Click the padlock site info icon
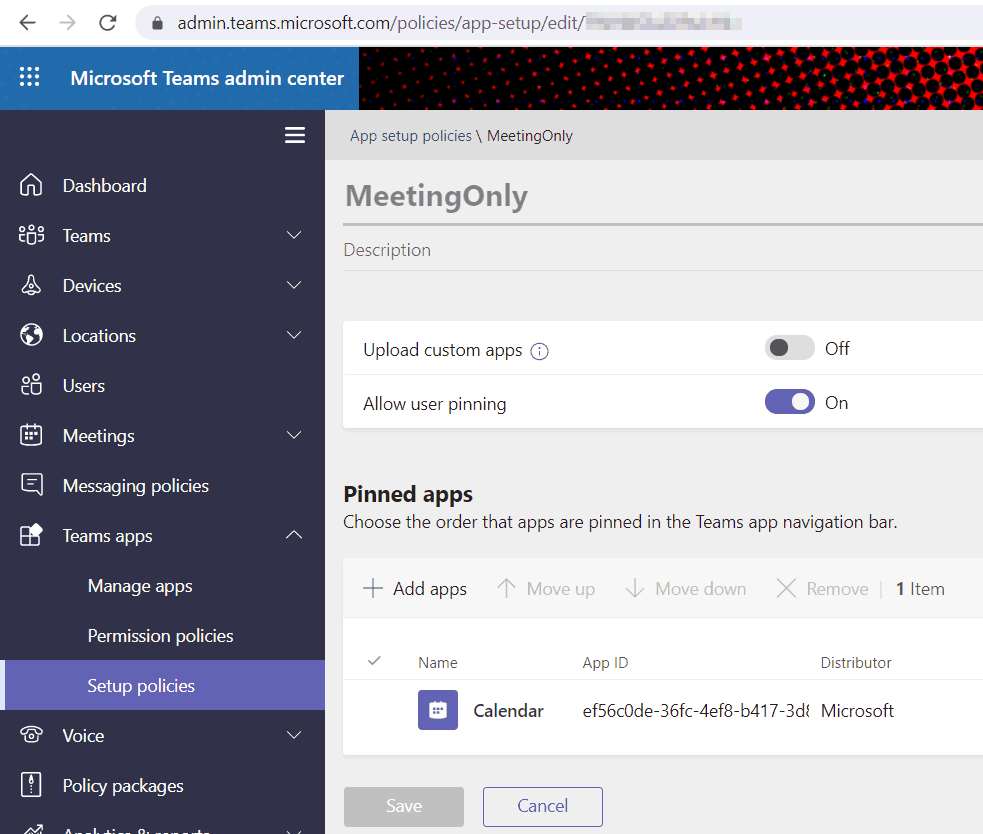The image size is (983, 834). [x=157, y=23]
